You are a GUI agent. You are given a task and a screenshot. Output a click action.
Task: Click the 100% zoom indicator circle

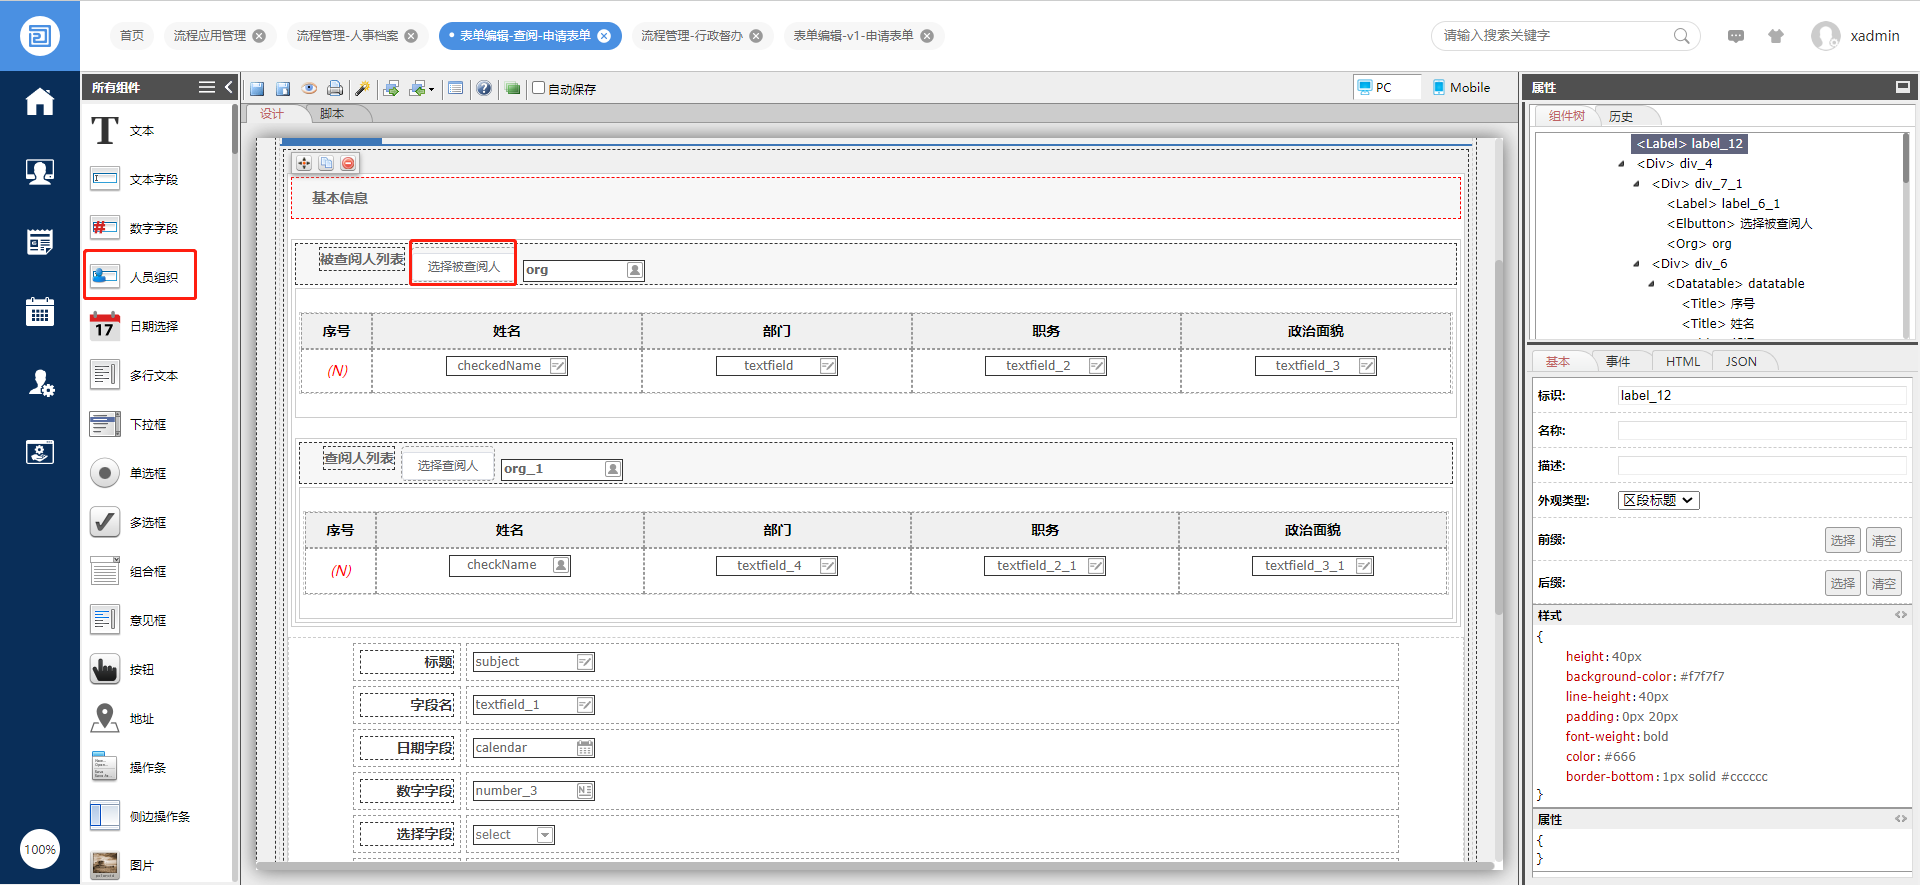tap(40, 850)
